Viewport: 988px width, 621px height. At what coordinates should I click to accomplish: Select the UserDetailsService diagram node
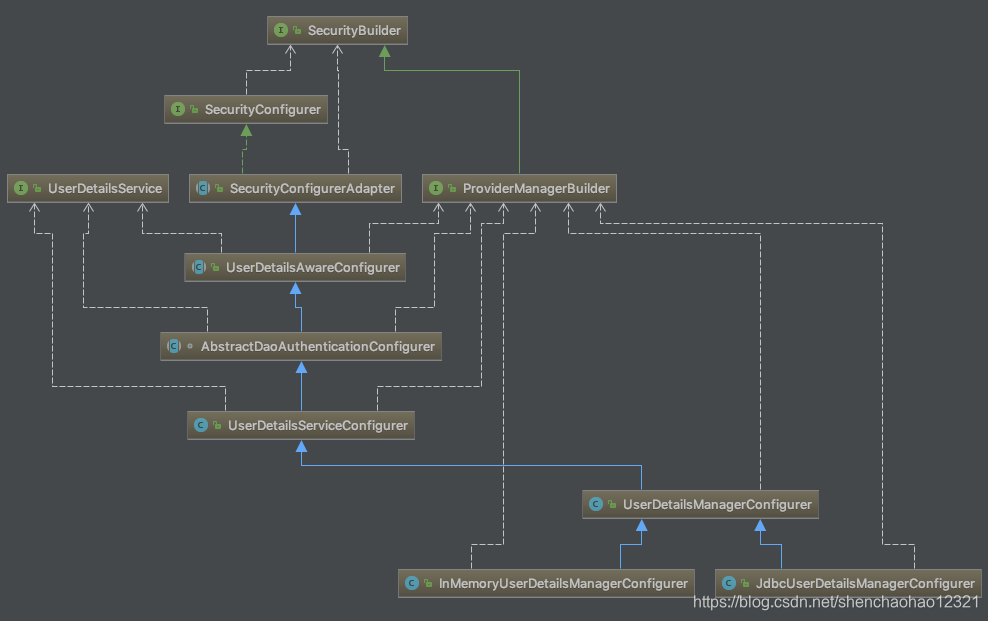(x=88, y=188)
